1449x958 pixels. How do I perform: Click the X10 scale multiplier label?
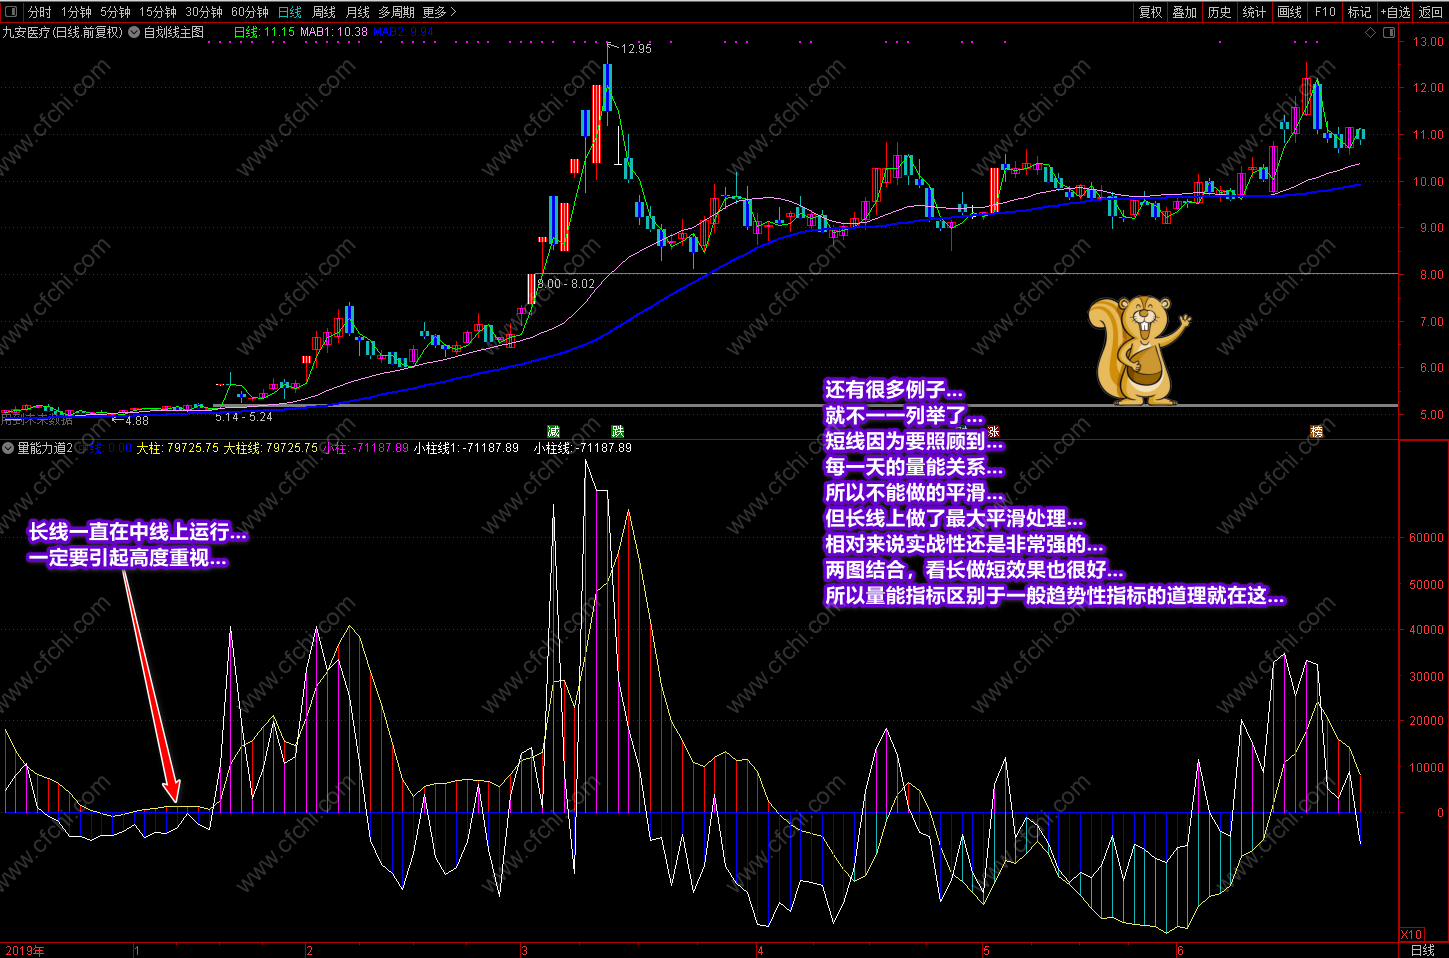click(x=1411, y=934)
